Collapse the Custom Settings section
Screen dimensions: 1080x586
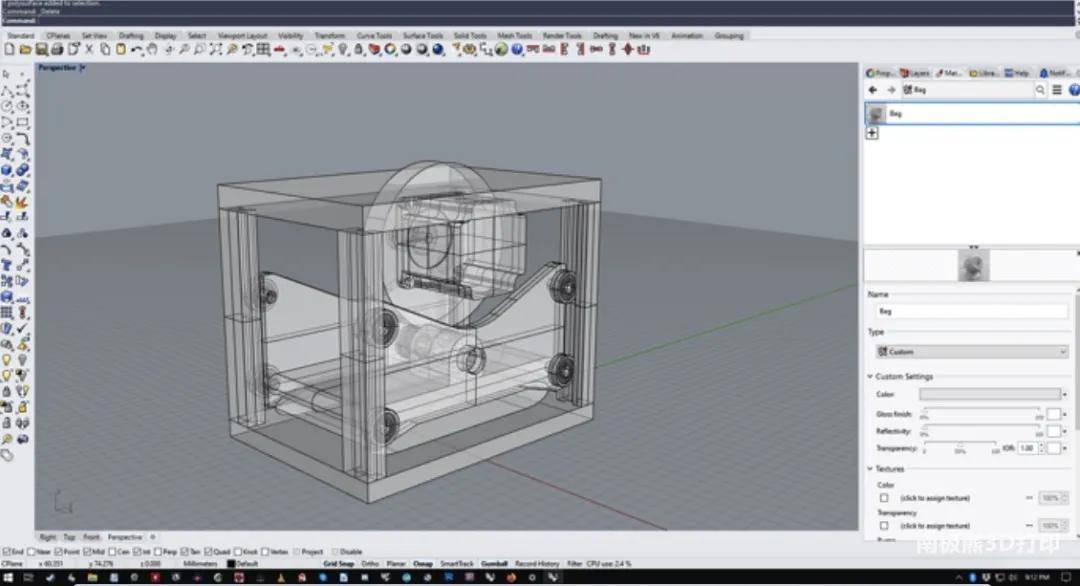click(870, 377)
